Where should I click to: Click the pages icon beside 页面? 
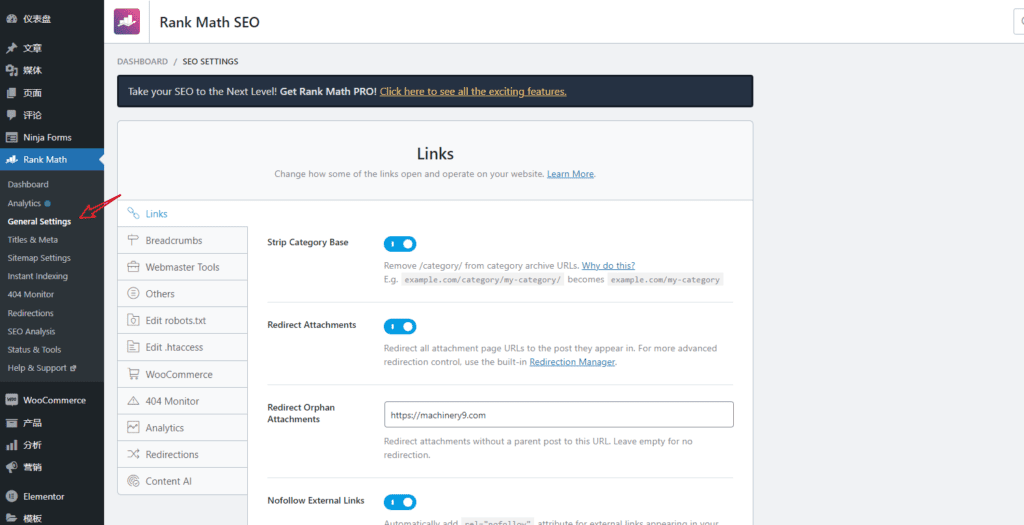[x=11, y=93]
